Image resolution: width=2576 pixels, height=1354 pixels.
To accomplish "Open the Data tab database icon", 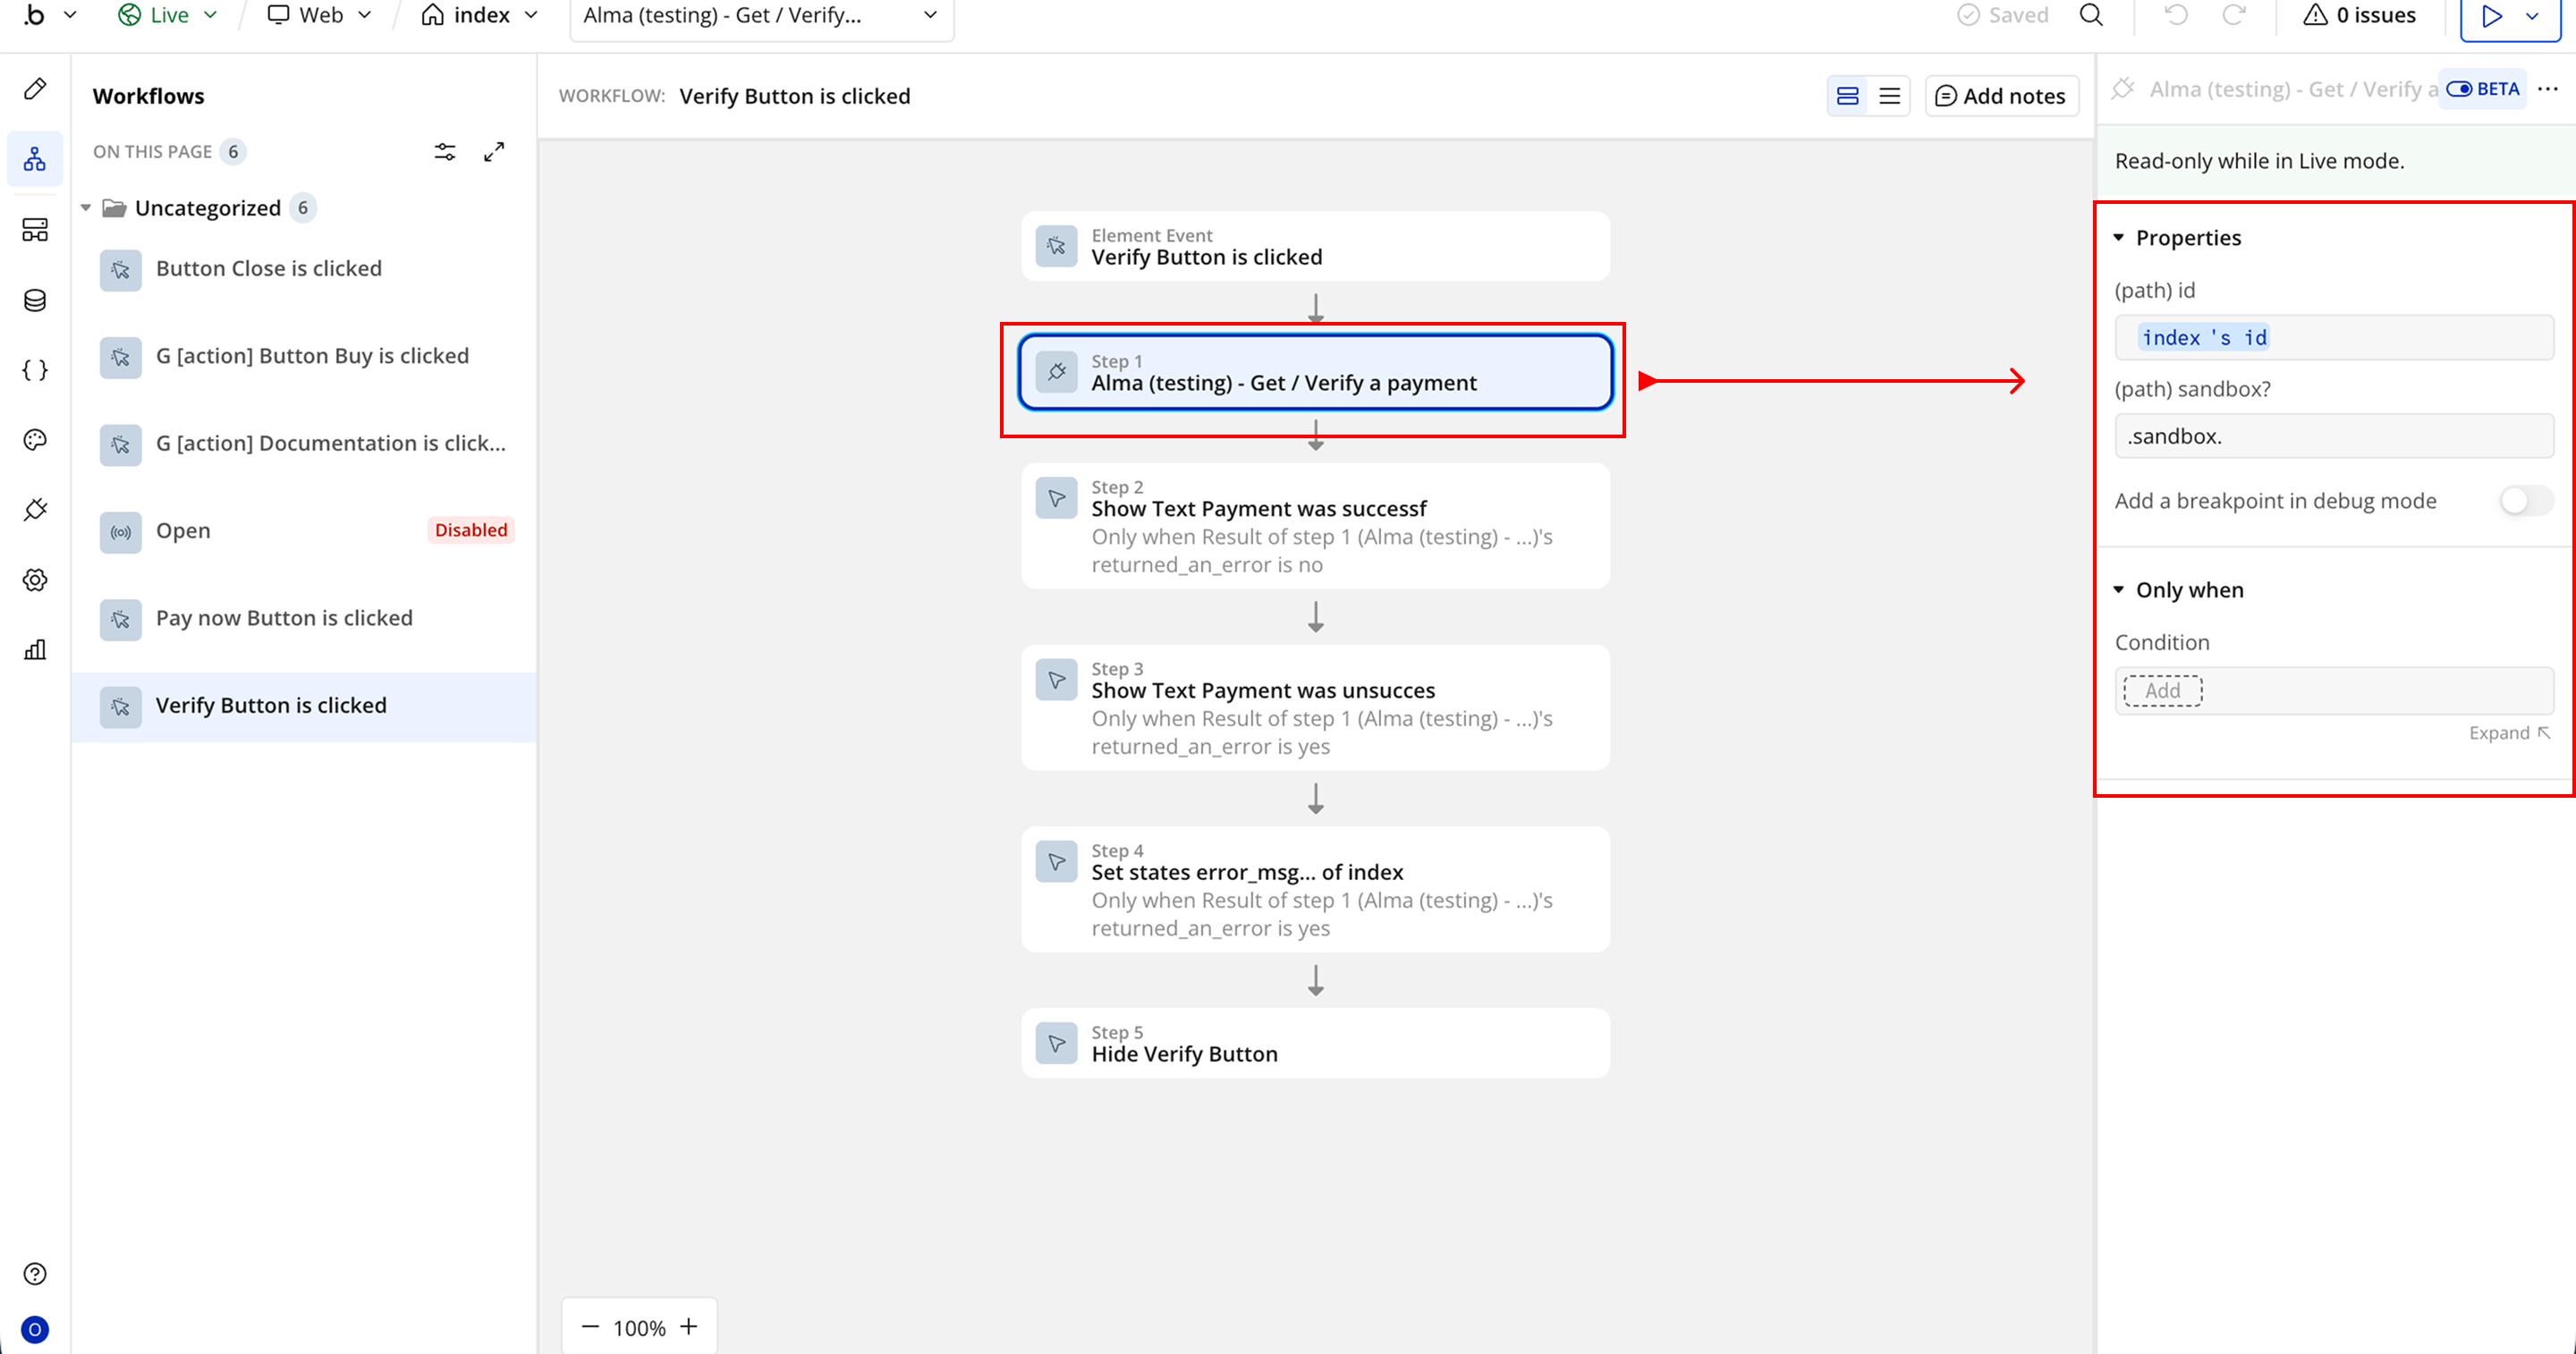I will coord(35,300).
